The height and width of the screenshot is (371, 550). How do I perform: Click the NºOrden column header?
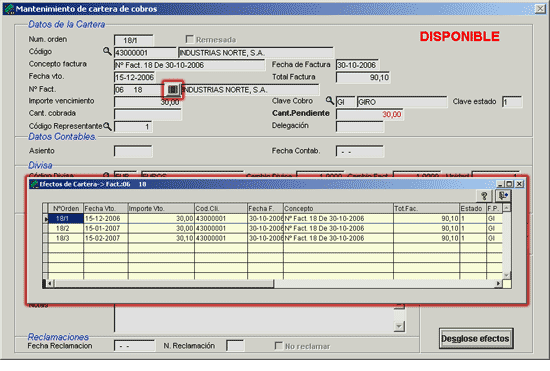point(66,208)
